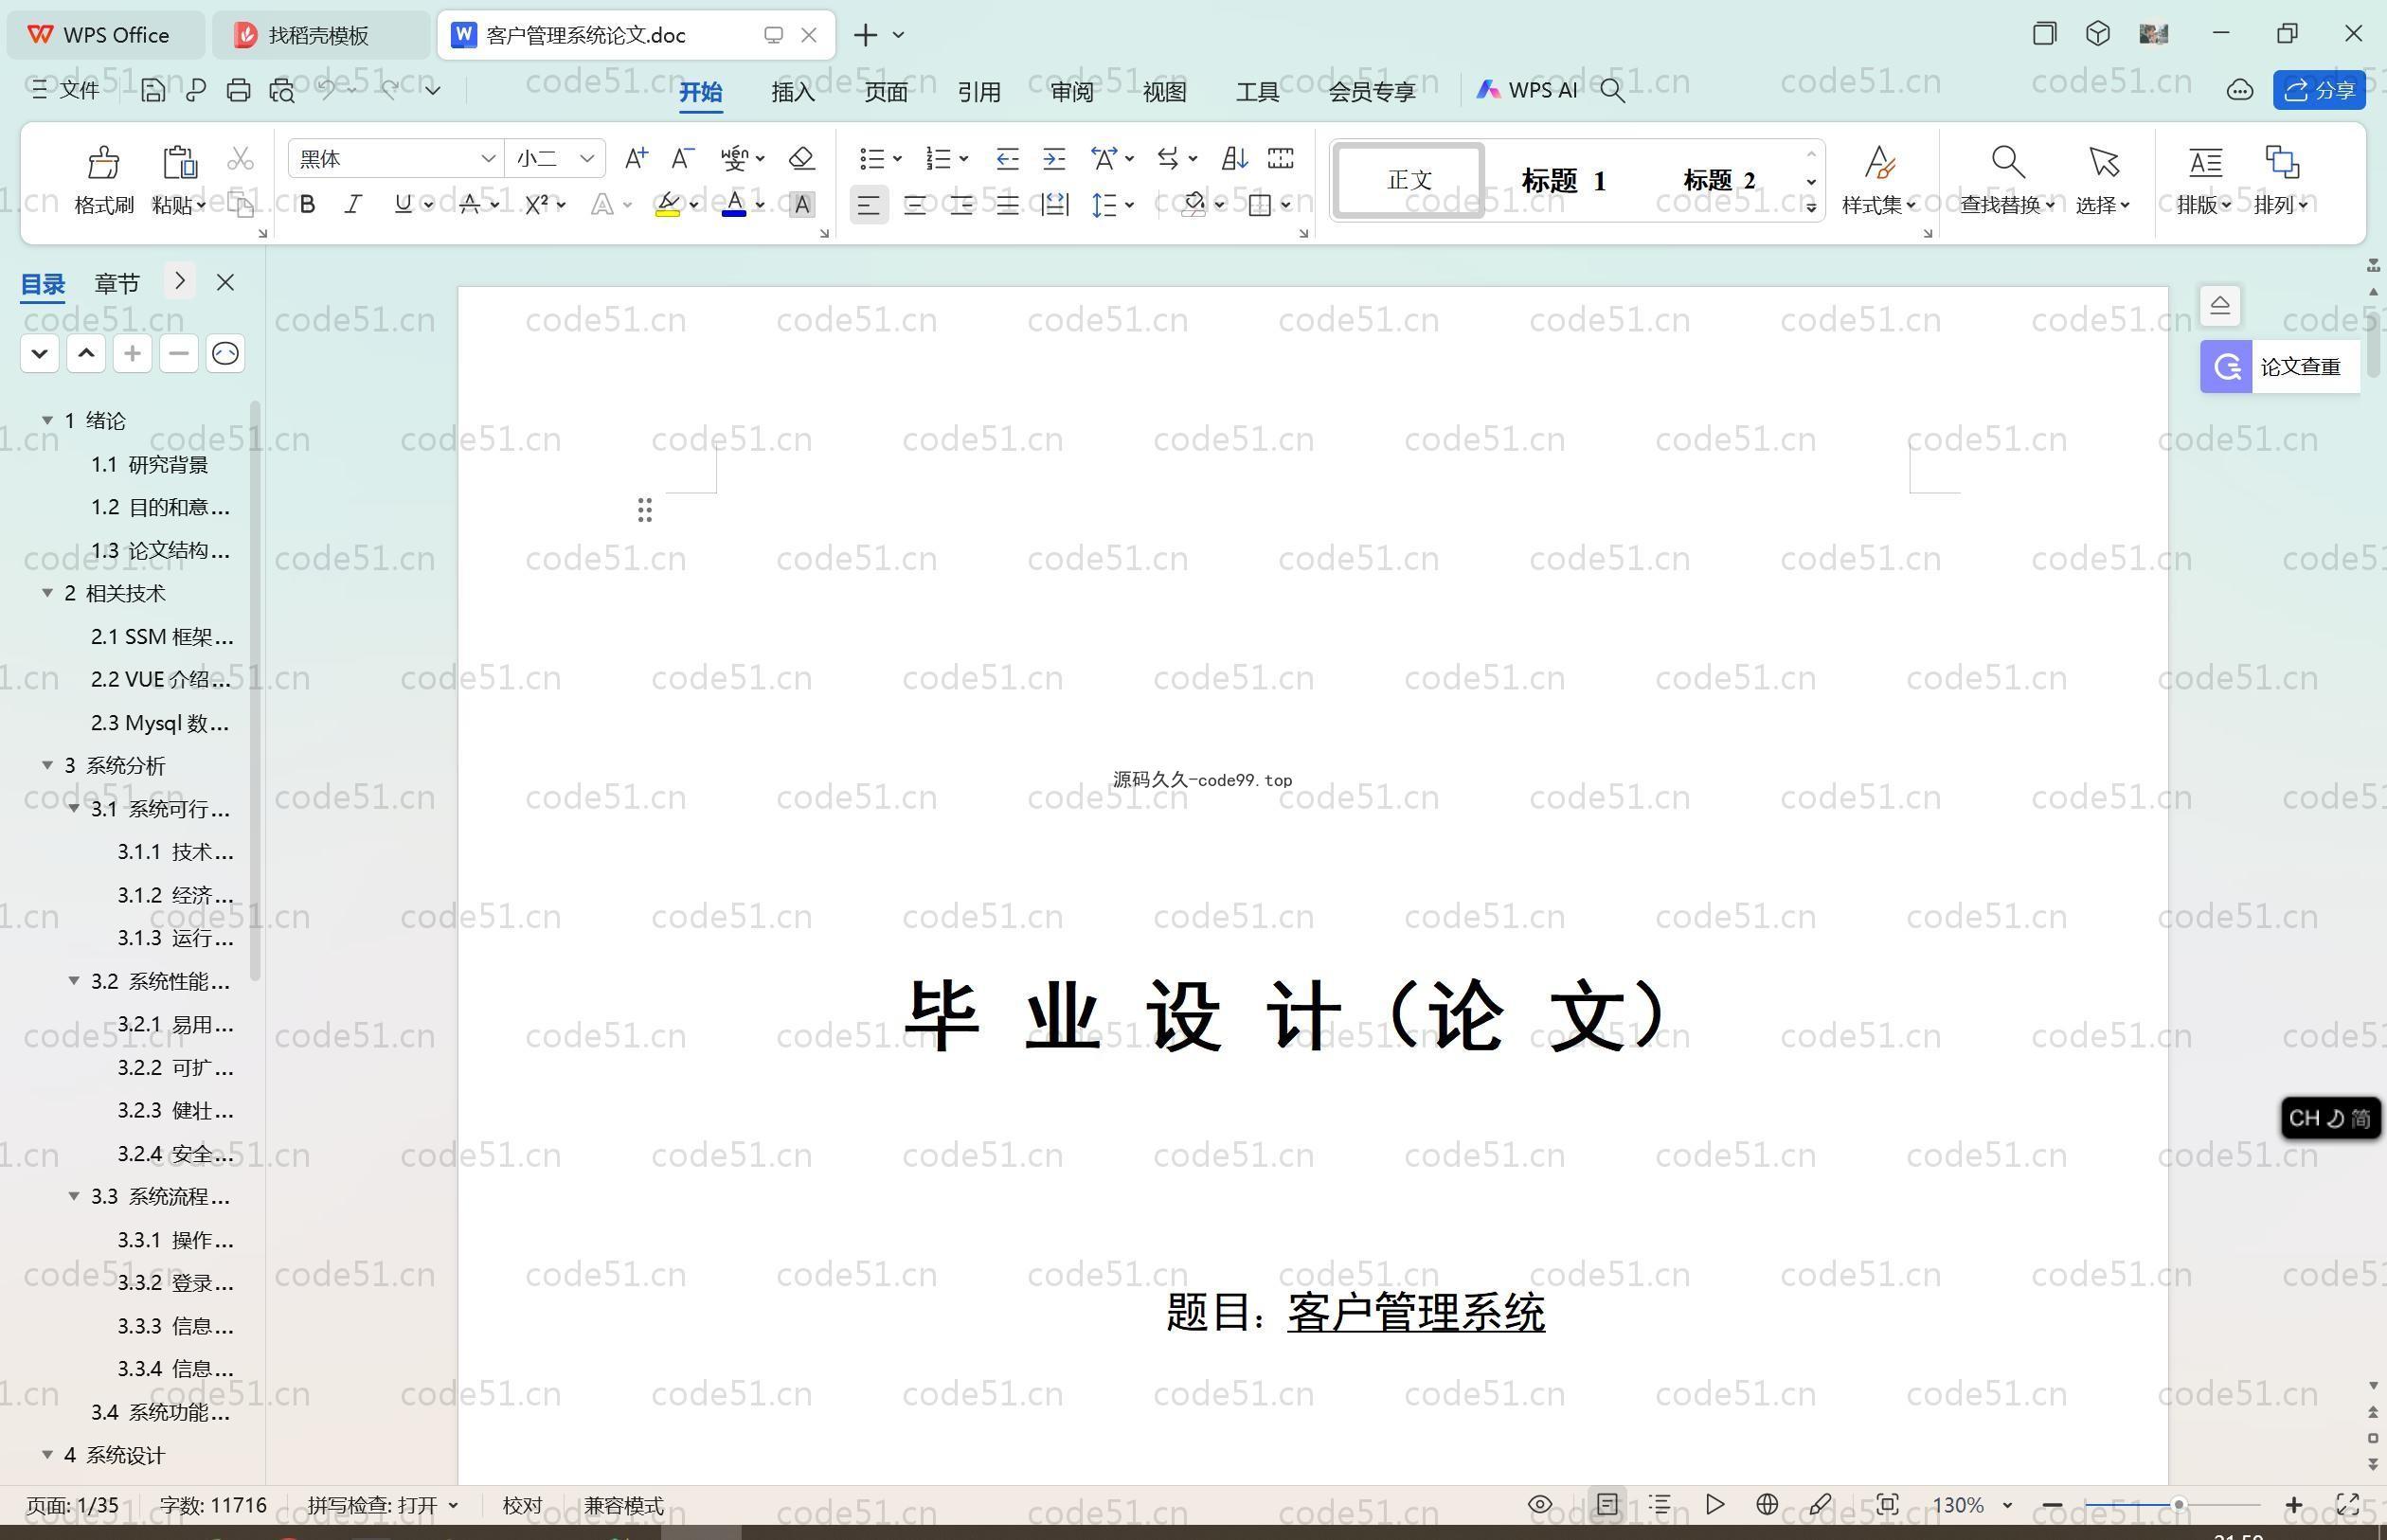
Task: Click the Save document icon
Action: coord(152,90)
